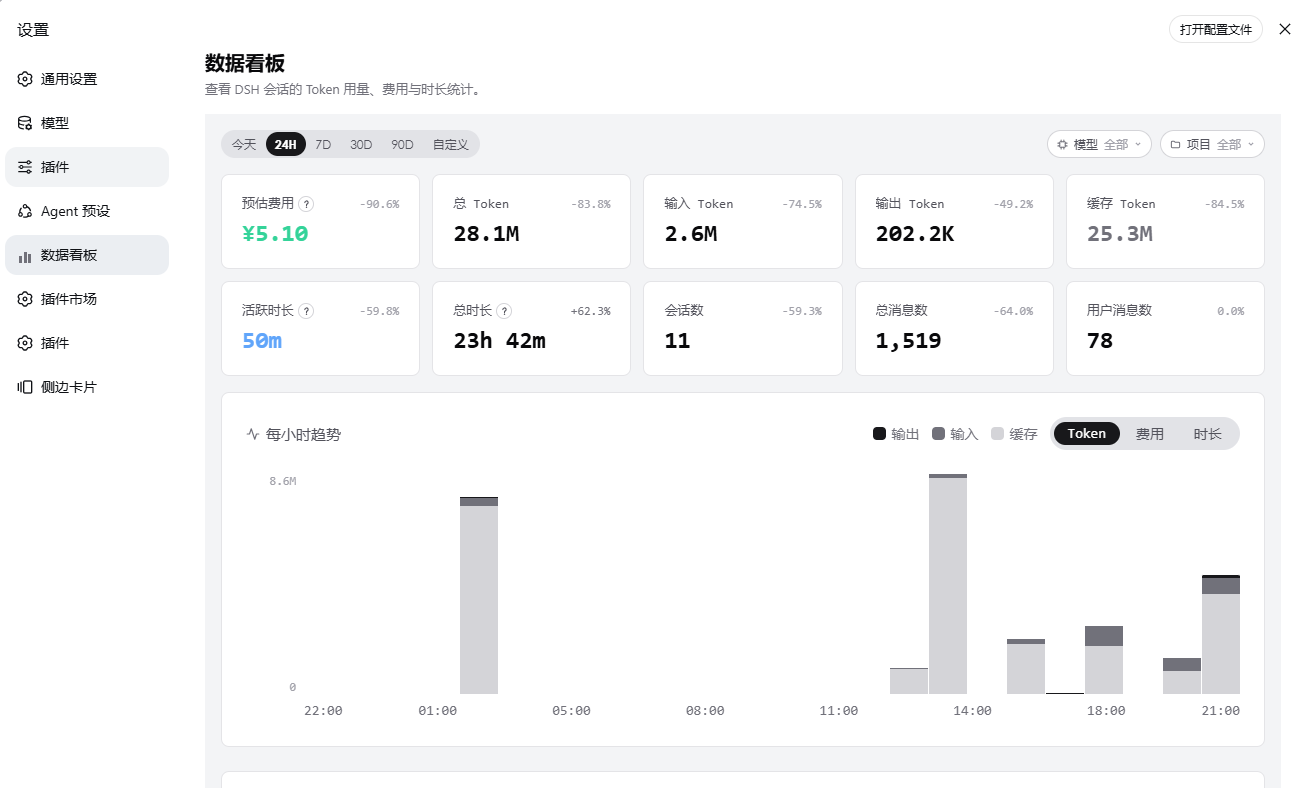Click the 输入 Token 2.6M value
The image size is (1303, 788).
click(x=691, y=234)
